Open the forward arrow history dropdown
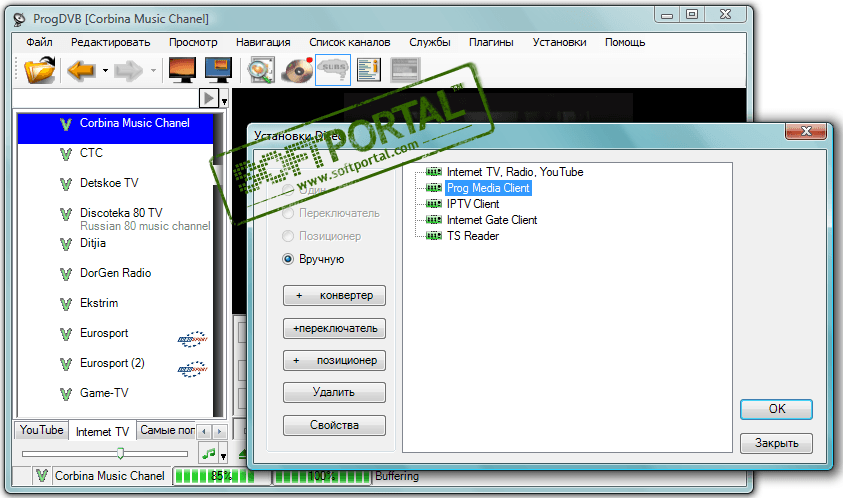Screen dimensions: 843x498 153,70
